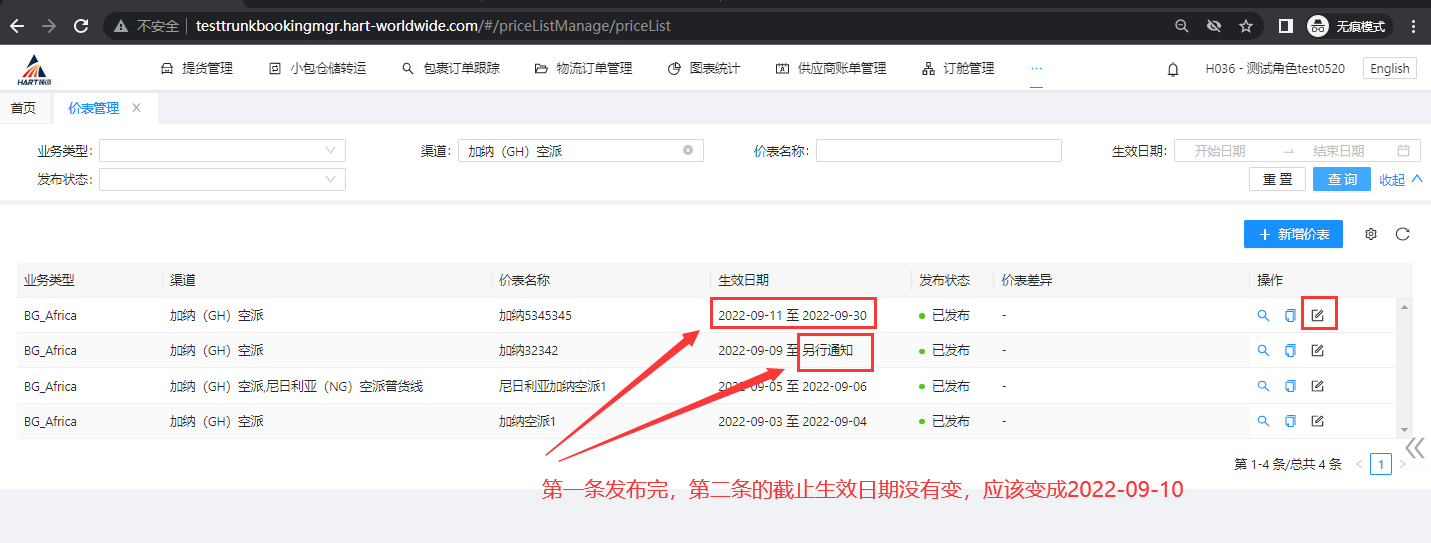This screenshot has height=543, width=1431.
Task: Click the 价表名称 input field
Action: [938, 151]
